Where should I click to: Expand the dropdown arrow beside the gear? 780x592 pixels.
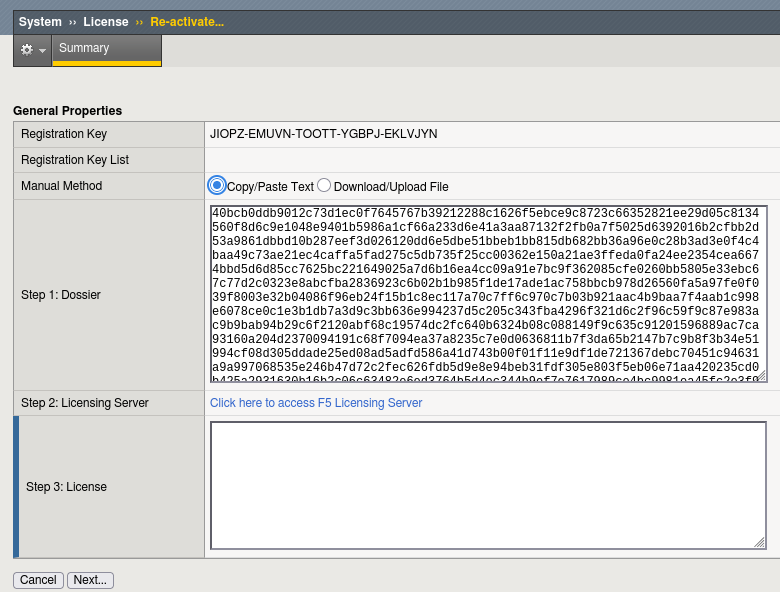point(42,51)
